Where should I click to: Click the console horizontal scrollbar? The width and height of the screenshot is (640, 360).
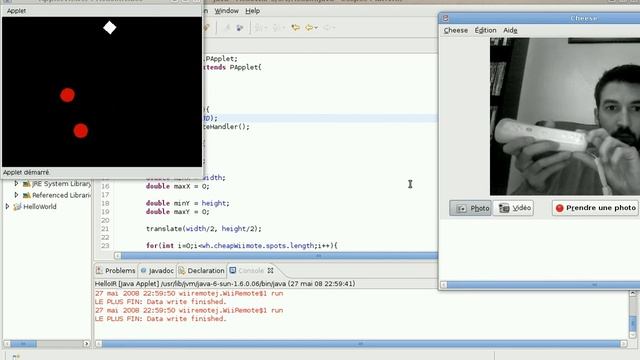coord(360,344)
